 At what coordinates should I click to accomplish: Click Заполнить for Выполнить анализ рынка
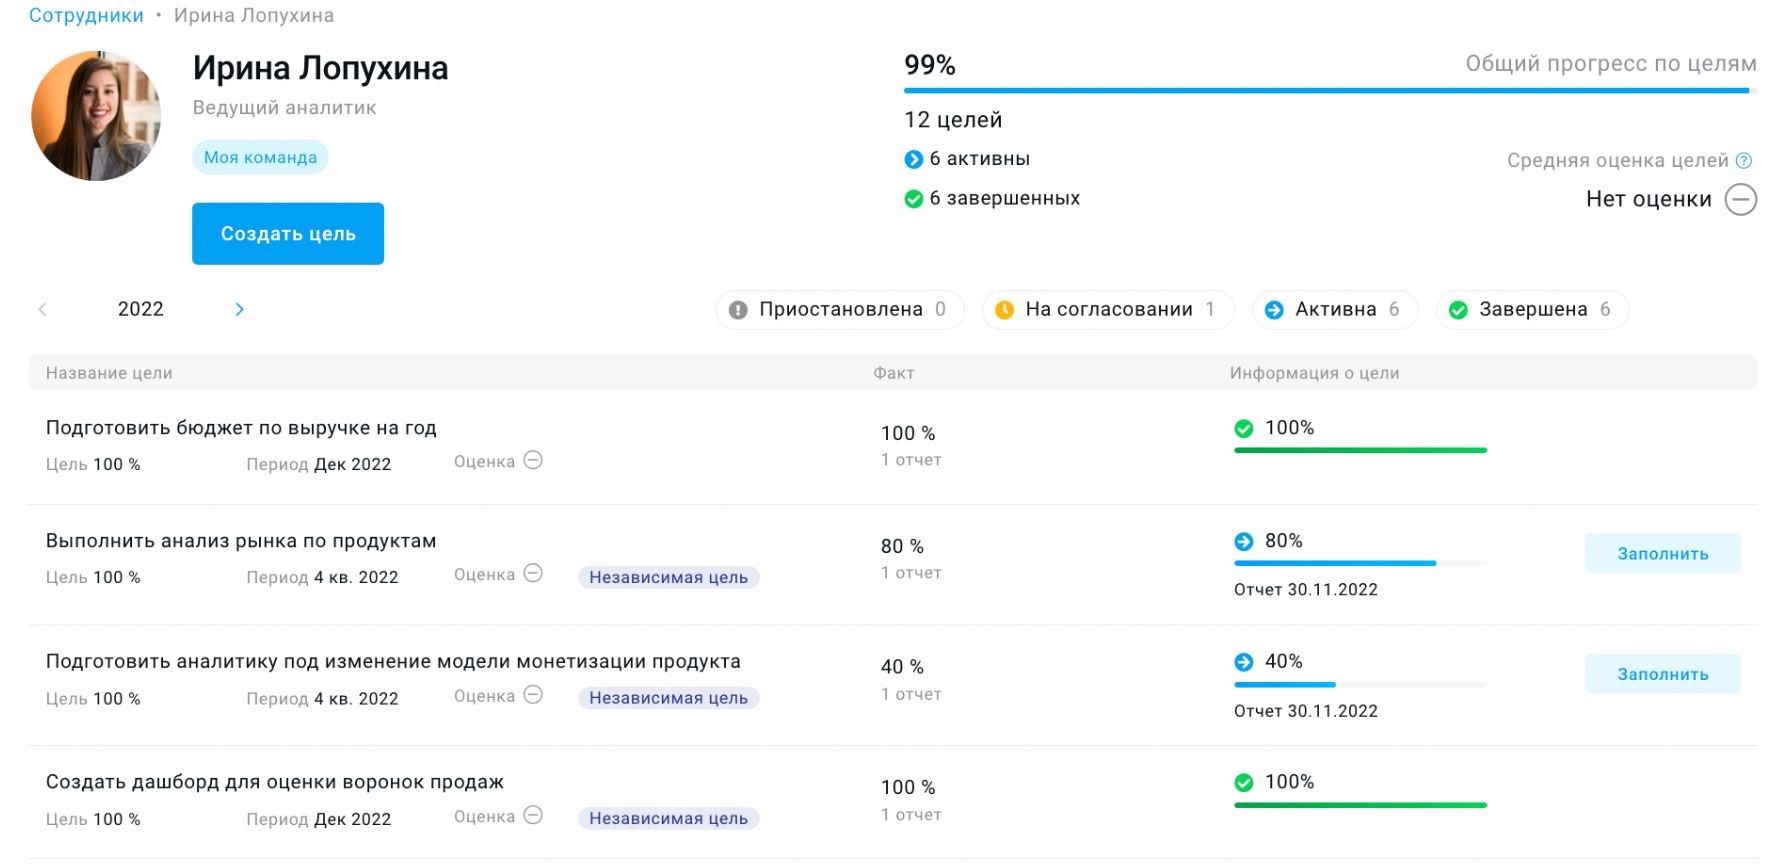pos(1662,553)
